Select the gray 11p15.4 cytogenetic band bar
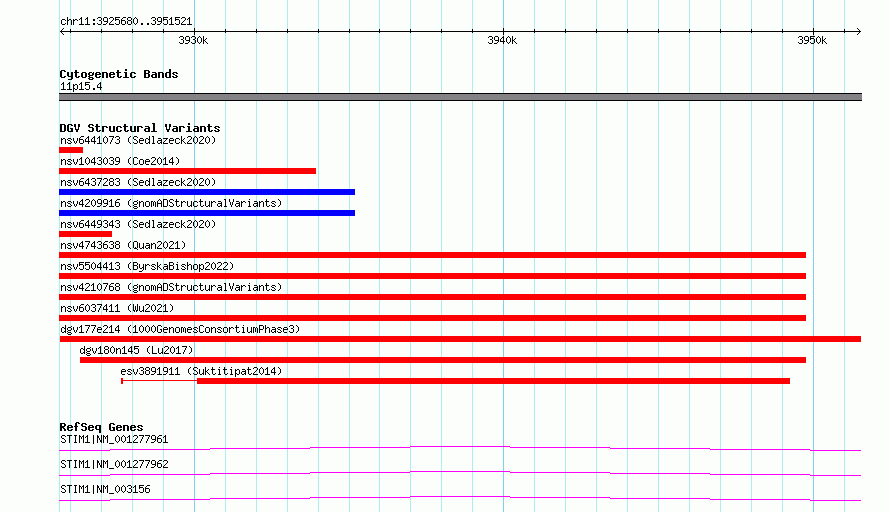The width and height of the screenshot is (890, 512). coord(460,97)
